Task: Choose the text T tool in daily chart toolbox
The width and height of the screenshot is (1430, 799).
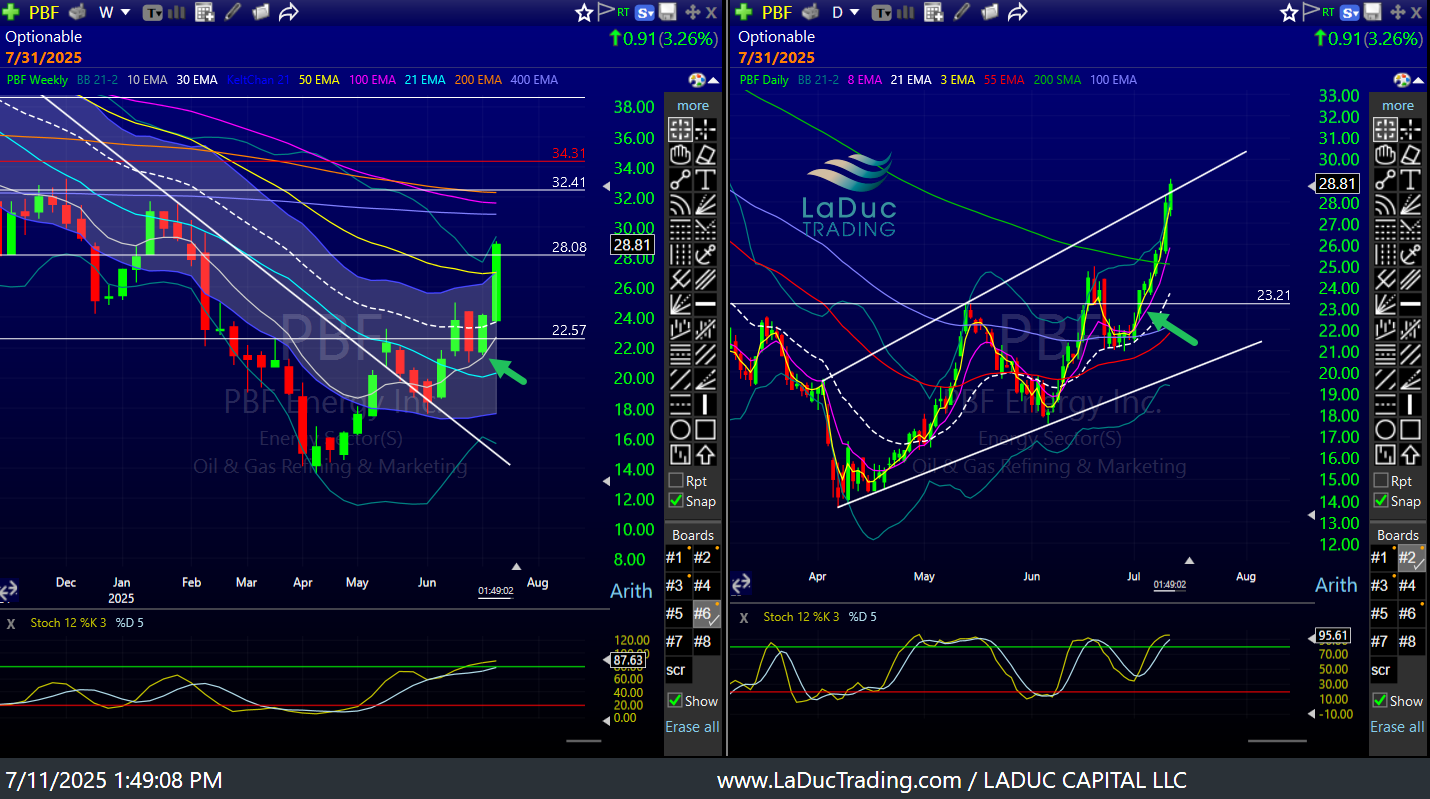Action: click(x=1410, y=180)
